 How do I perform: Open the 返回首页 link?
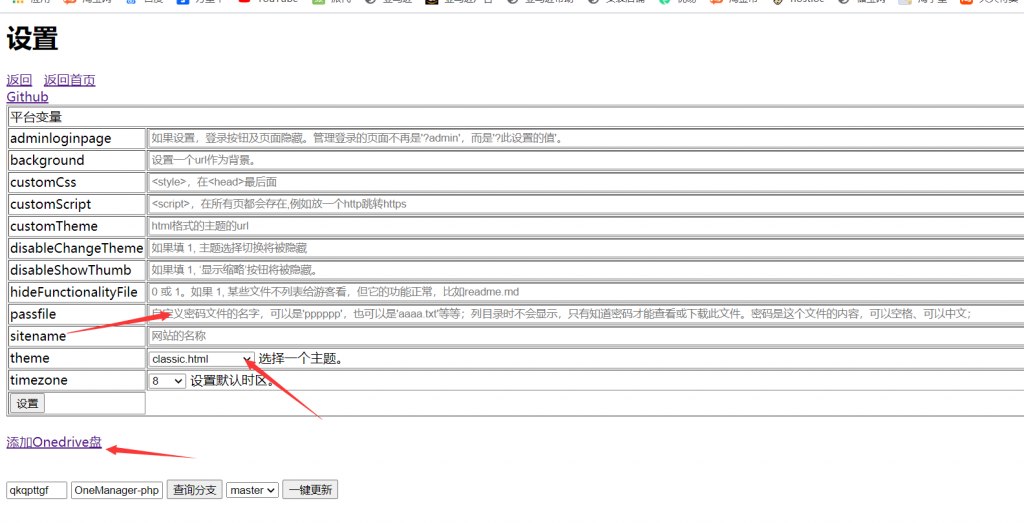(x=69, y=80)
